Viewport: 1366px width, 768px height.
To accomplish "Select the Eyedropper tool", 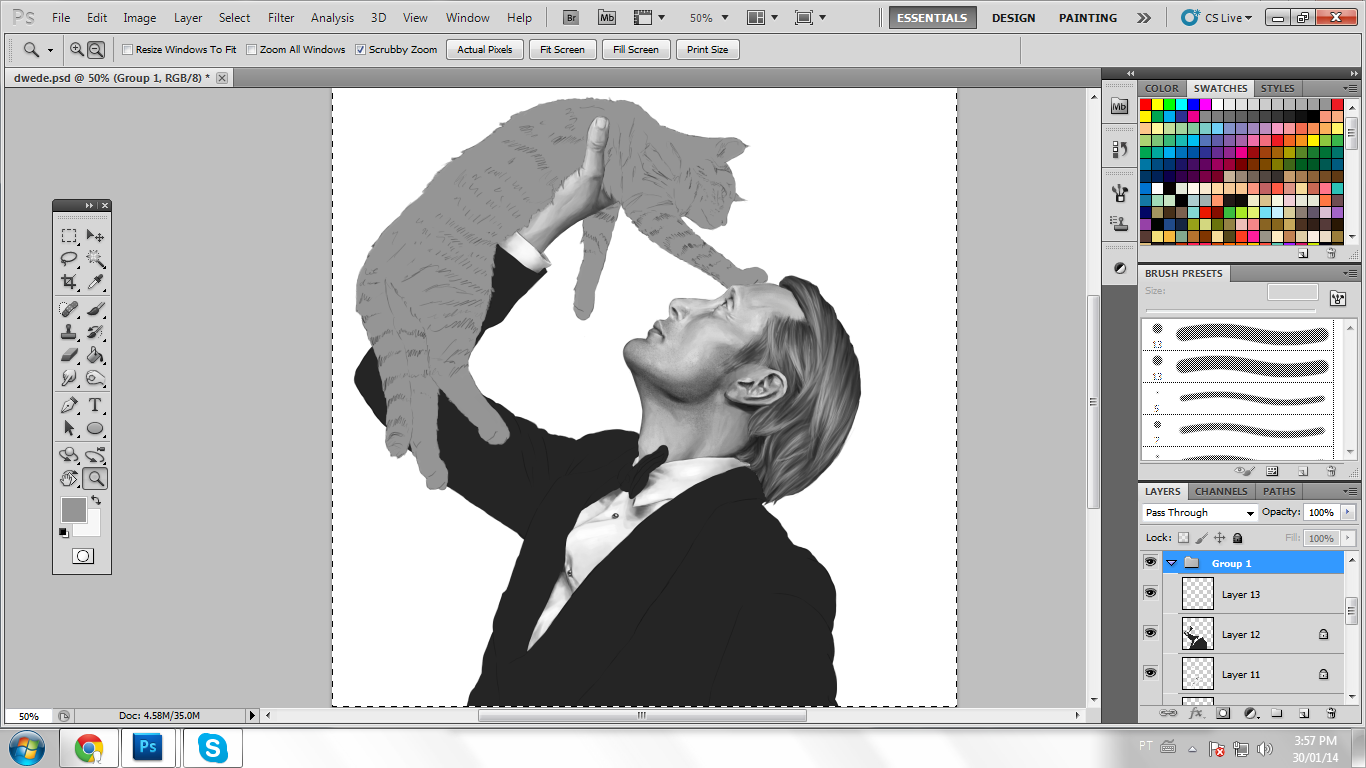I will (95, 282).
